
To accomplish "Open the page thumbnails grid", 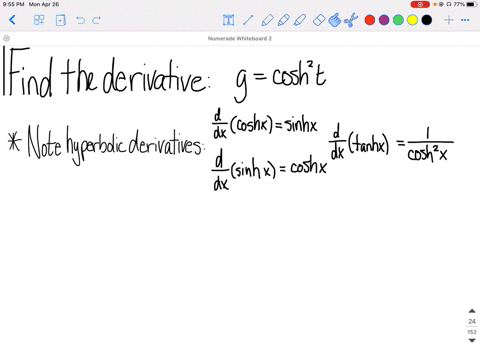I will point(39,20).
